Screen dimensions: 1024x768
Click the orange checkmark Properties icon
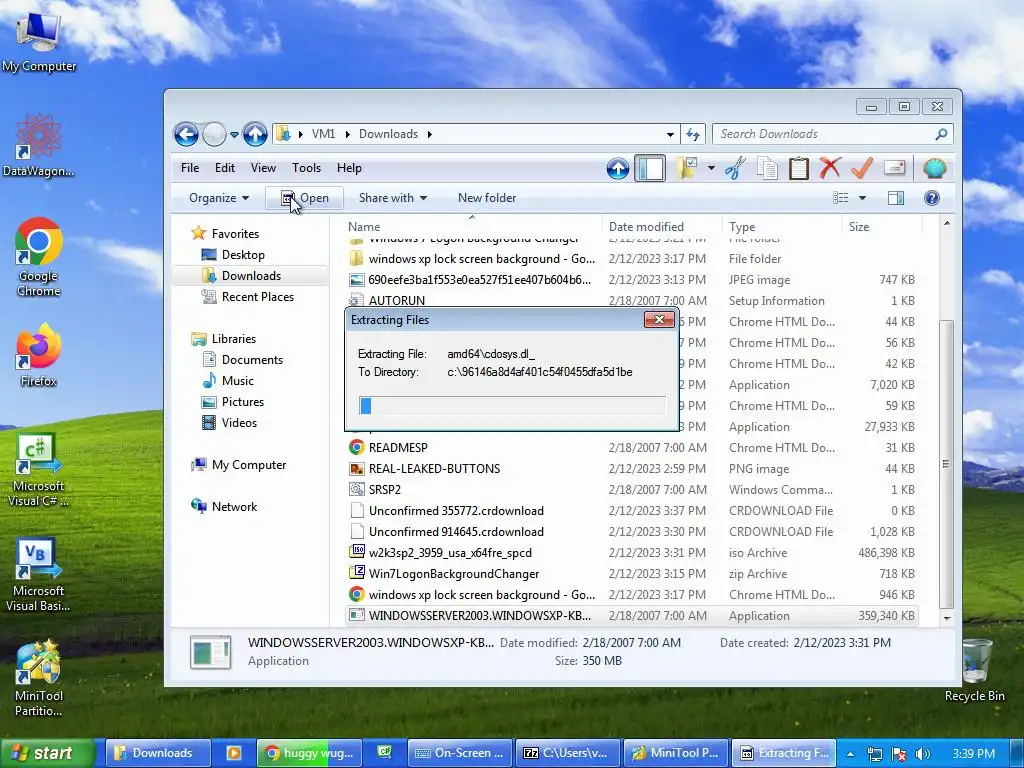[862, 168]
